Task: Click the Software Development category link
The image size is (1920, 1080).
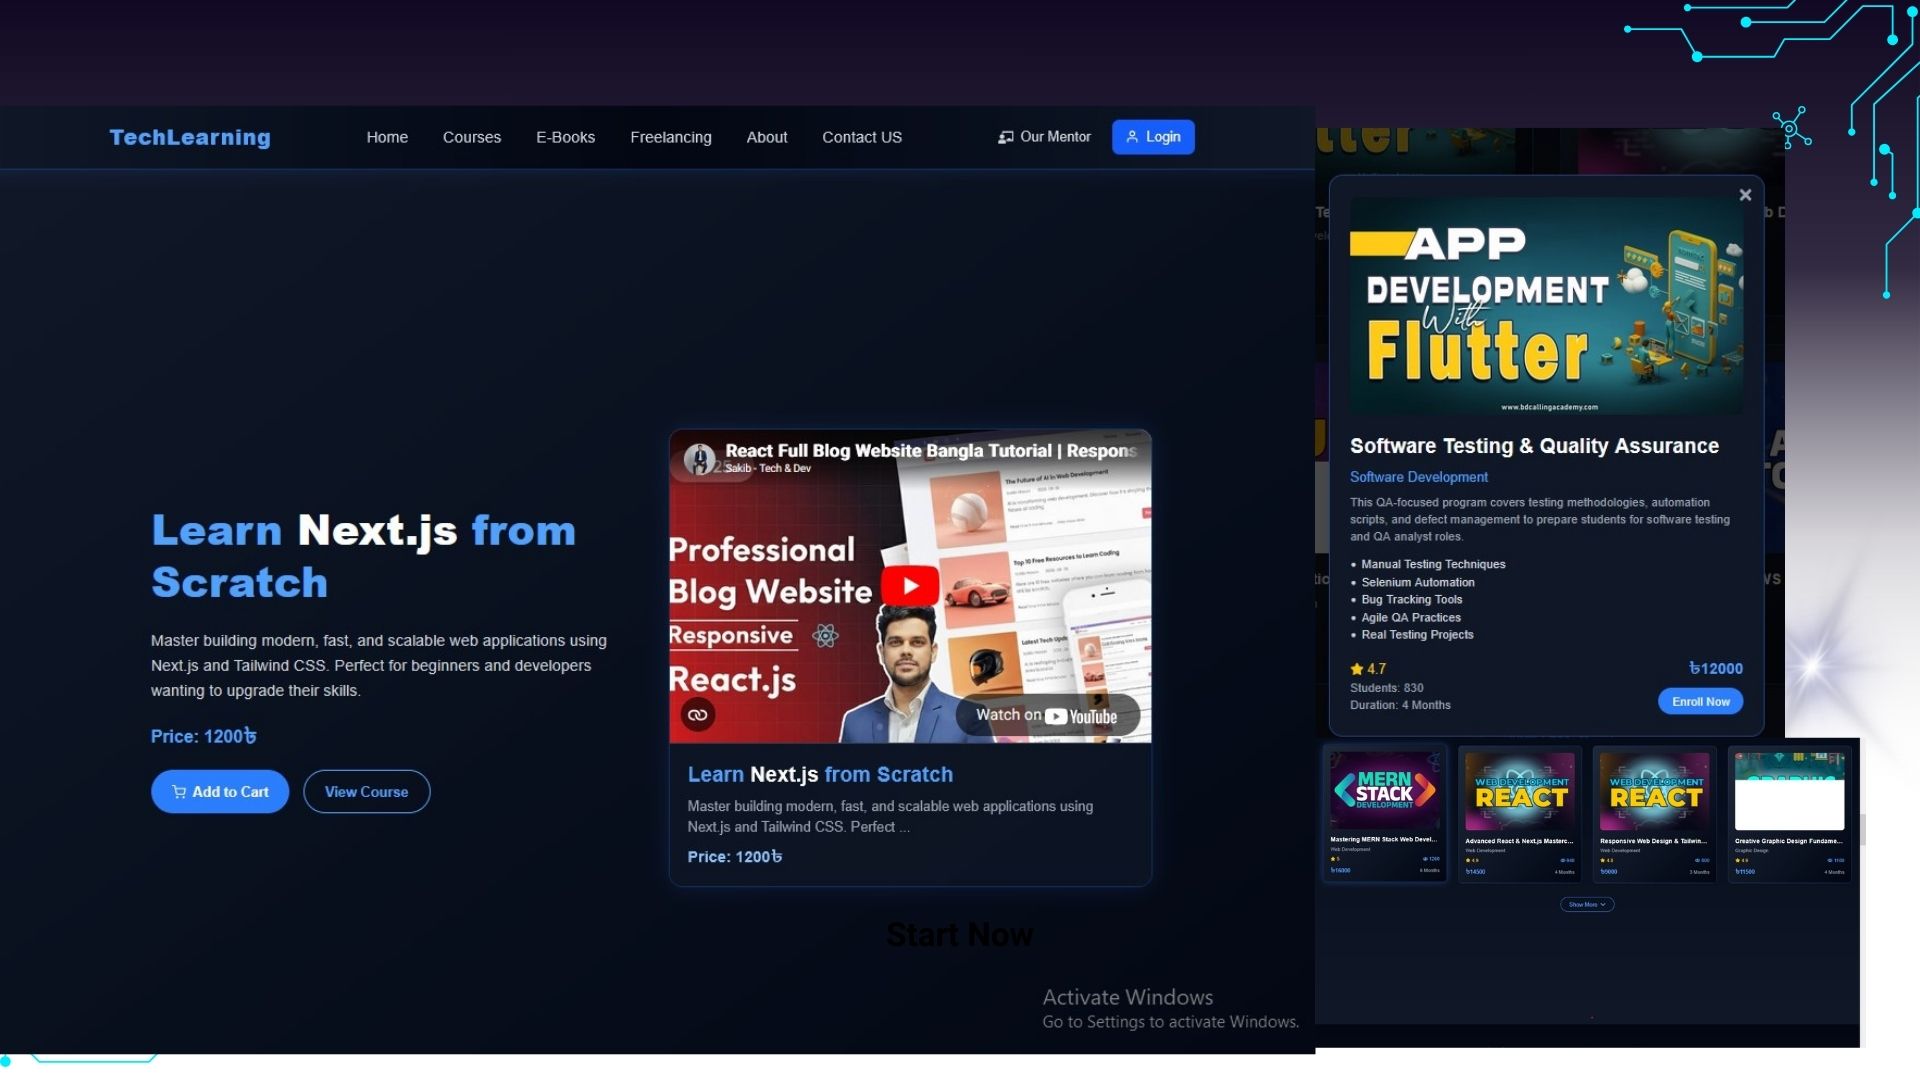Action: point(1418,477)
